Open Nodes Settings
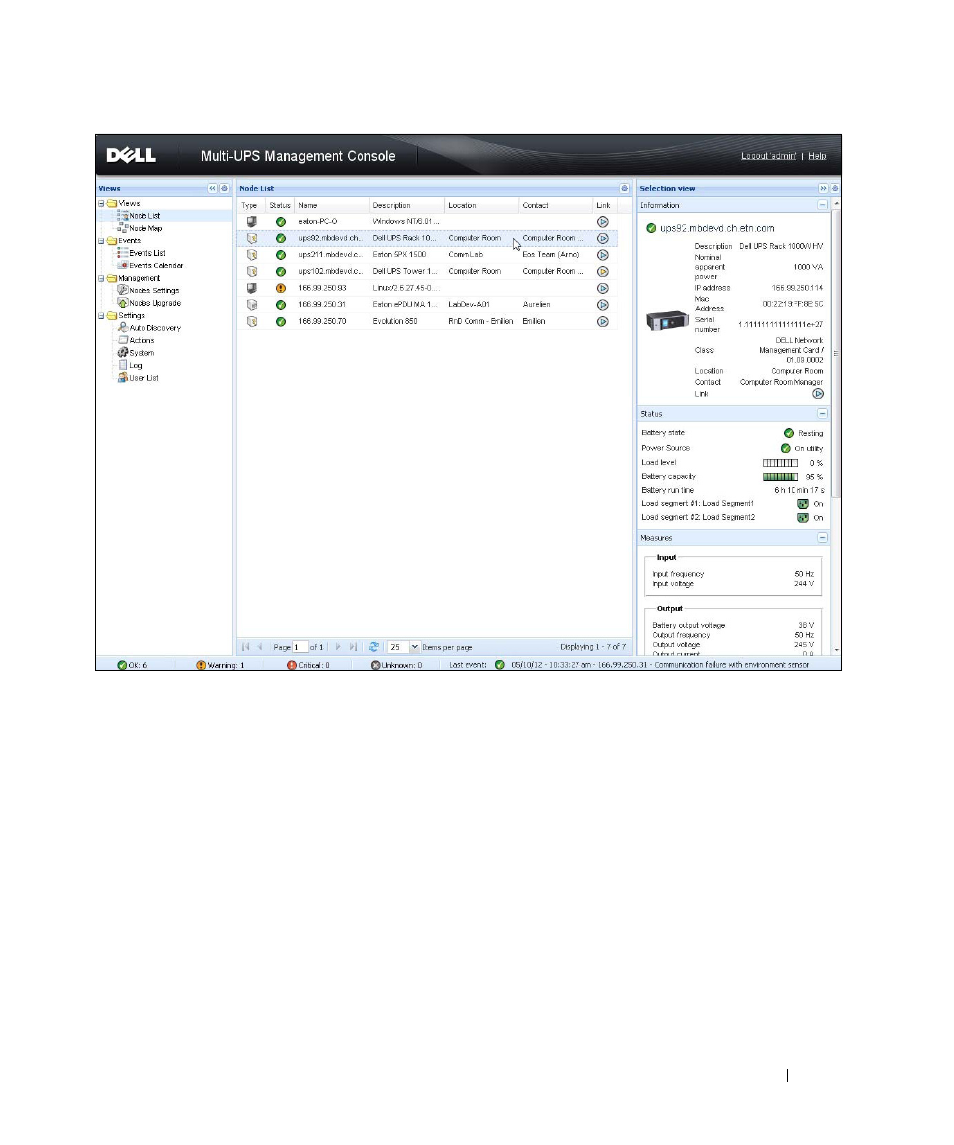Viewport: 954px width, 1145px height. [x=154, y=291]
